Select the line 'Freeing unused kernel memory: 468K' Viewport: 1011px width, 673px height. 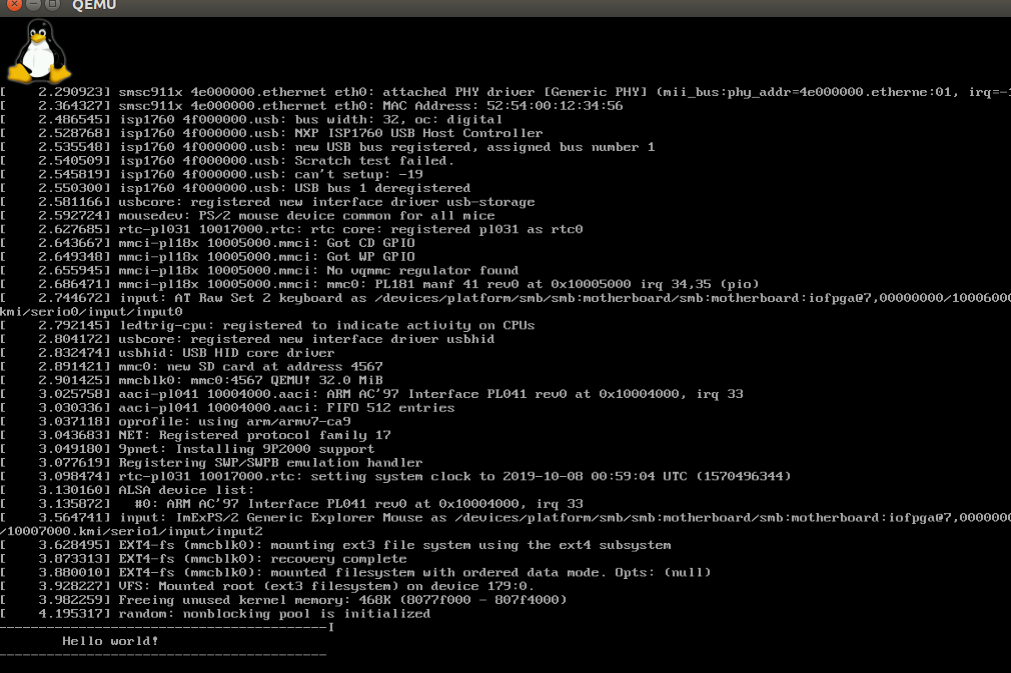pyautogui.click(x=284, y=600)
